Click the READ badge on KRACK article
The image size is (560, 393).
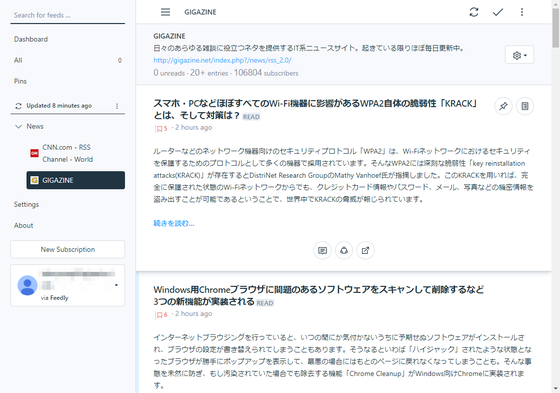click(x=251, y=117)
